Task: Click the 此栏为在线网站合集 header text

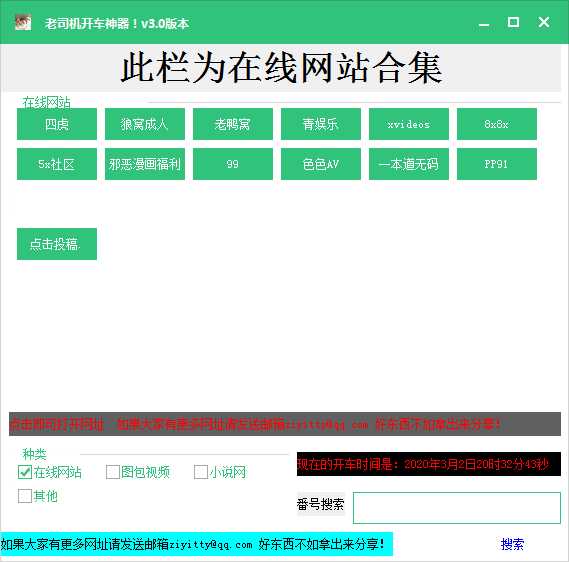Action: [x=282, y=67]
